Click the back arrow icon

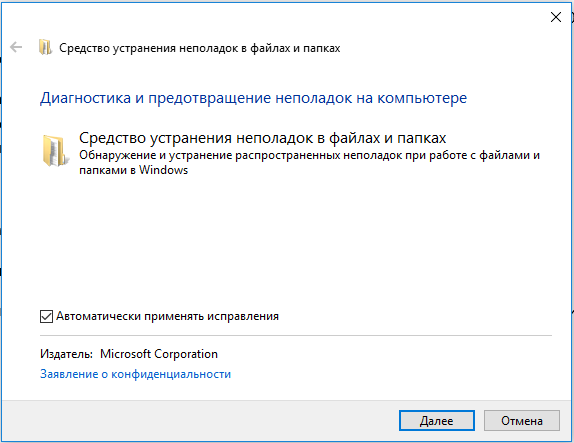point(16,47)
